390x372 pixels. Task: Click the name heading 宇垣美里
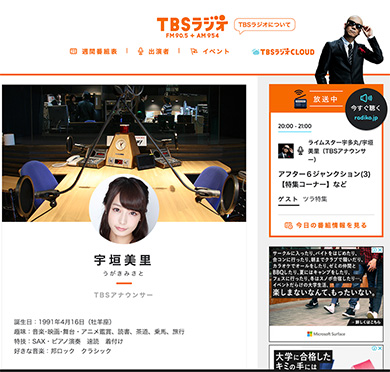[123, 261]
